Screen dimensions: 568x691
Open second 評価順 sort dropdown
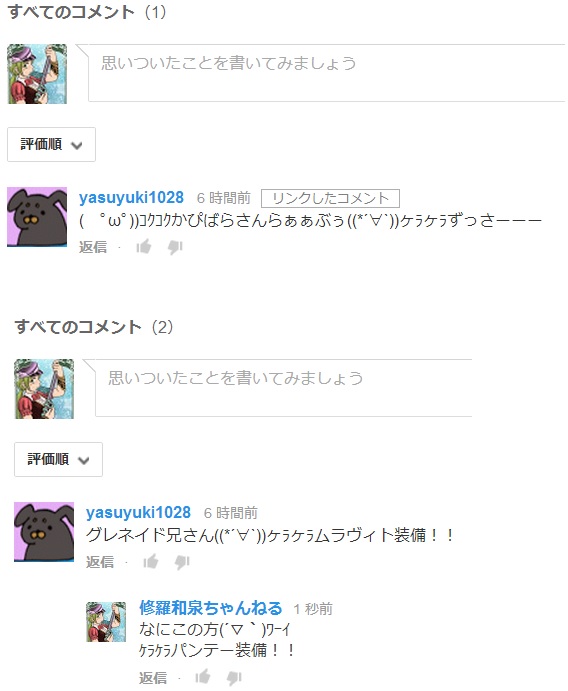pyautogui.click(x=58, y=459)
